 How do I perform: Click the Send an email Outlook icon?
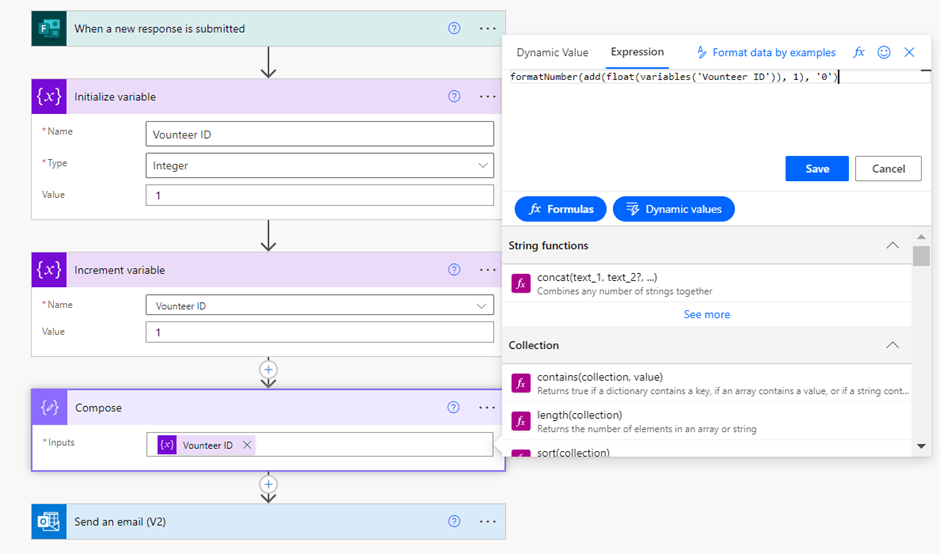[x=50, y=522]
